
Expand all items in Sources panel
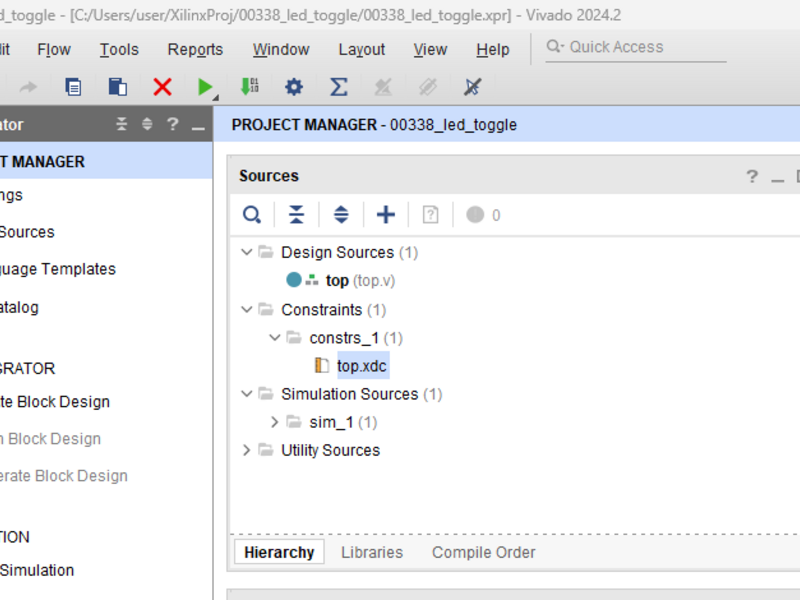point(341,215)
